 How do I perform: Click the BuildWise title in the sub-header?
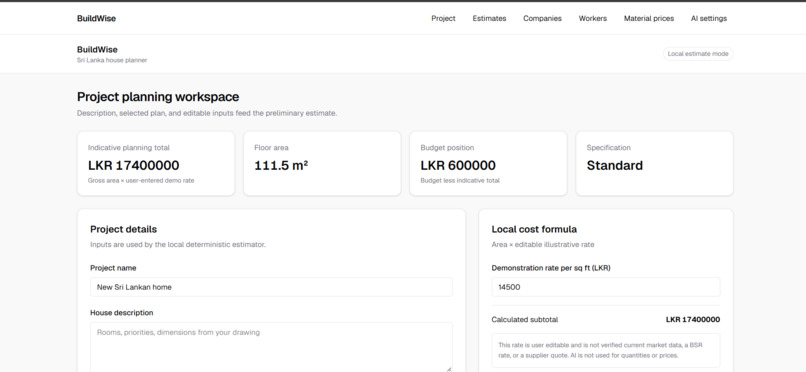97,49
